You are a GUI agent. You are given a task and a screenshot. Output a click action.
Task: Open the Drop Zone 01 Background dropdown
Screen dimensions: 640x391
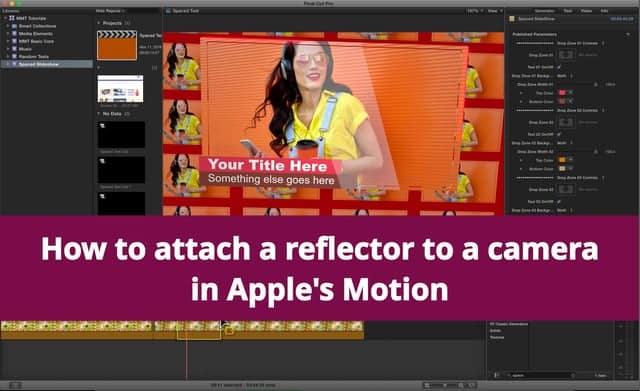point(565,76)
